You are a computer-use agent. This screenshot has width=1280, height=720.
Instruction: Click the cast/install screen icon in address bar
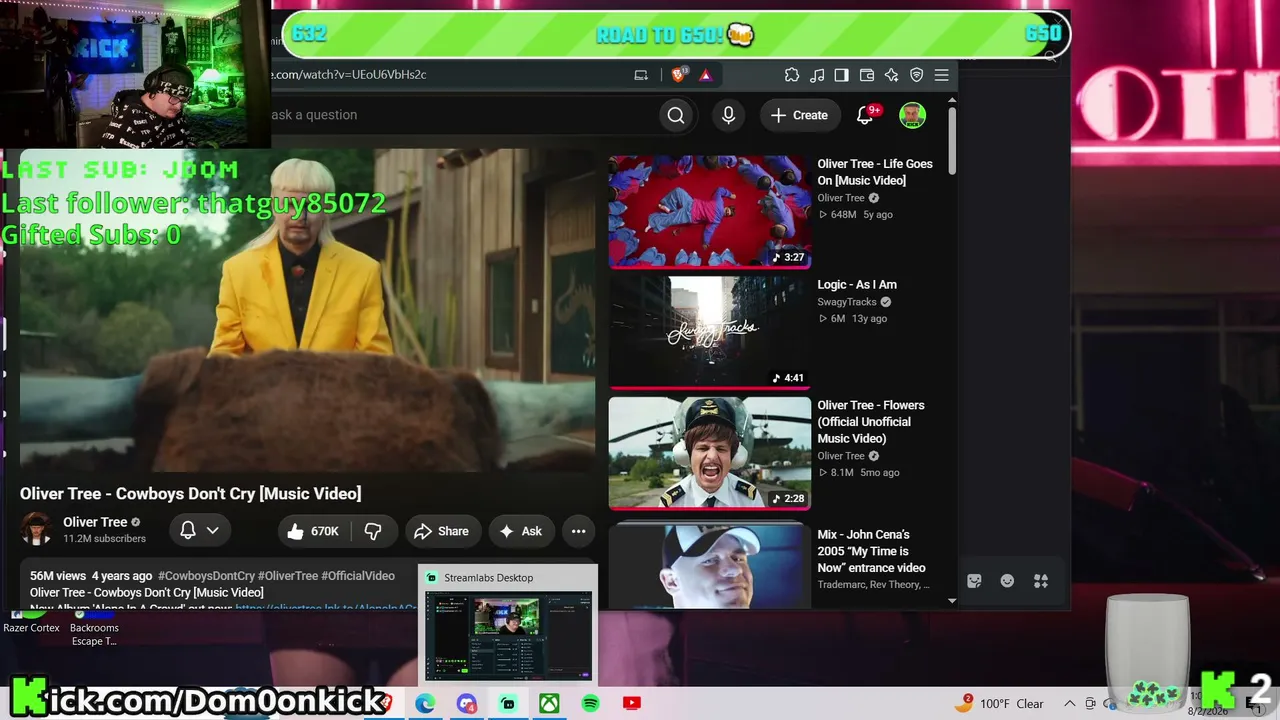[x=641, y=75]
